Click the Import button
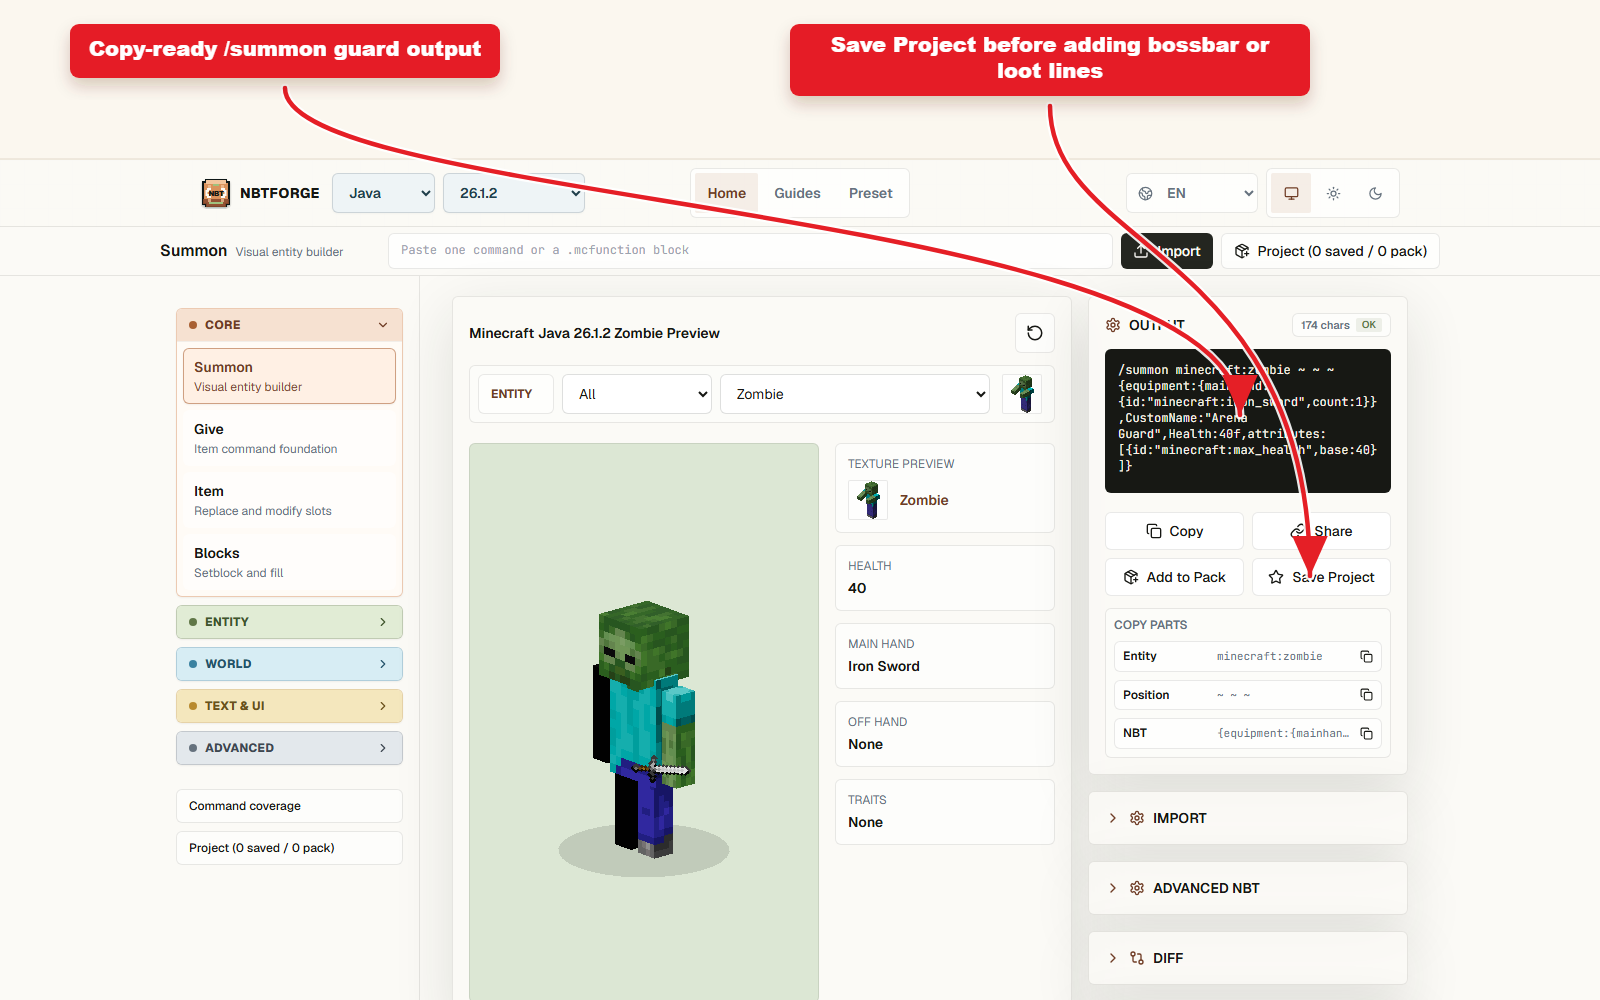 tap(1167, 251)
